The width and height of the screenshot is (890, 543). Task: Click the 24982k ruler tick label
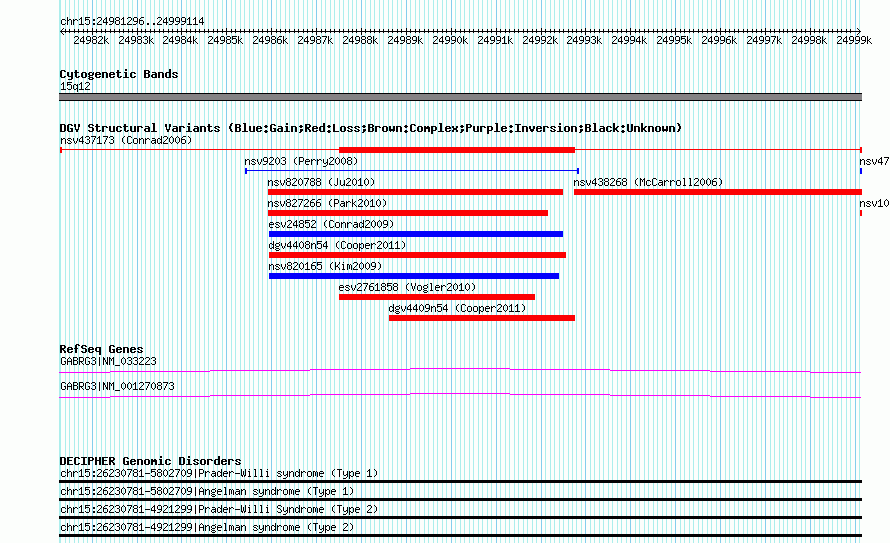(x=91, y=40)
